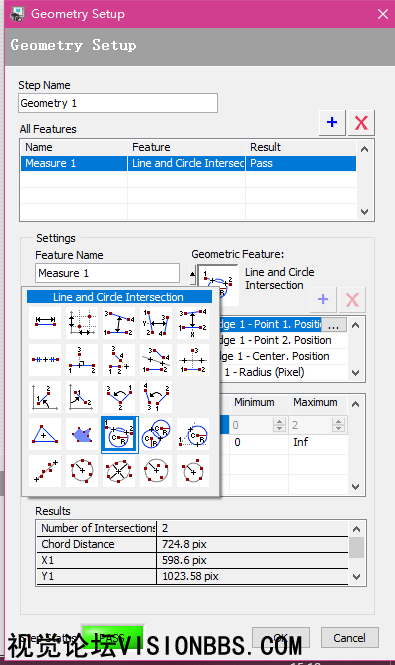Select the mid-point feature icon
Viewport: 395px width, 665px height.
(x=45, y=360)
